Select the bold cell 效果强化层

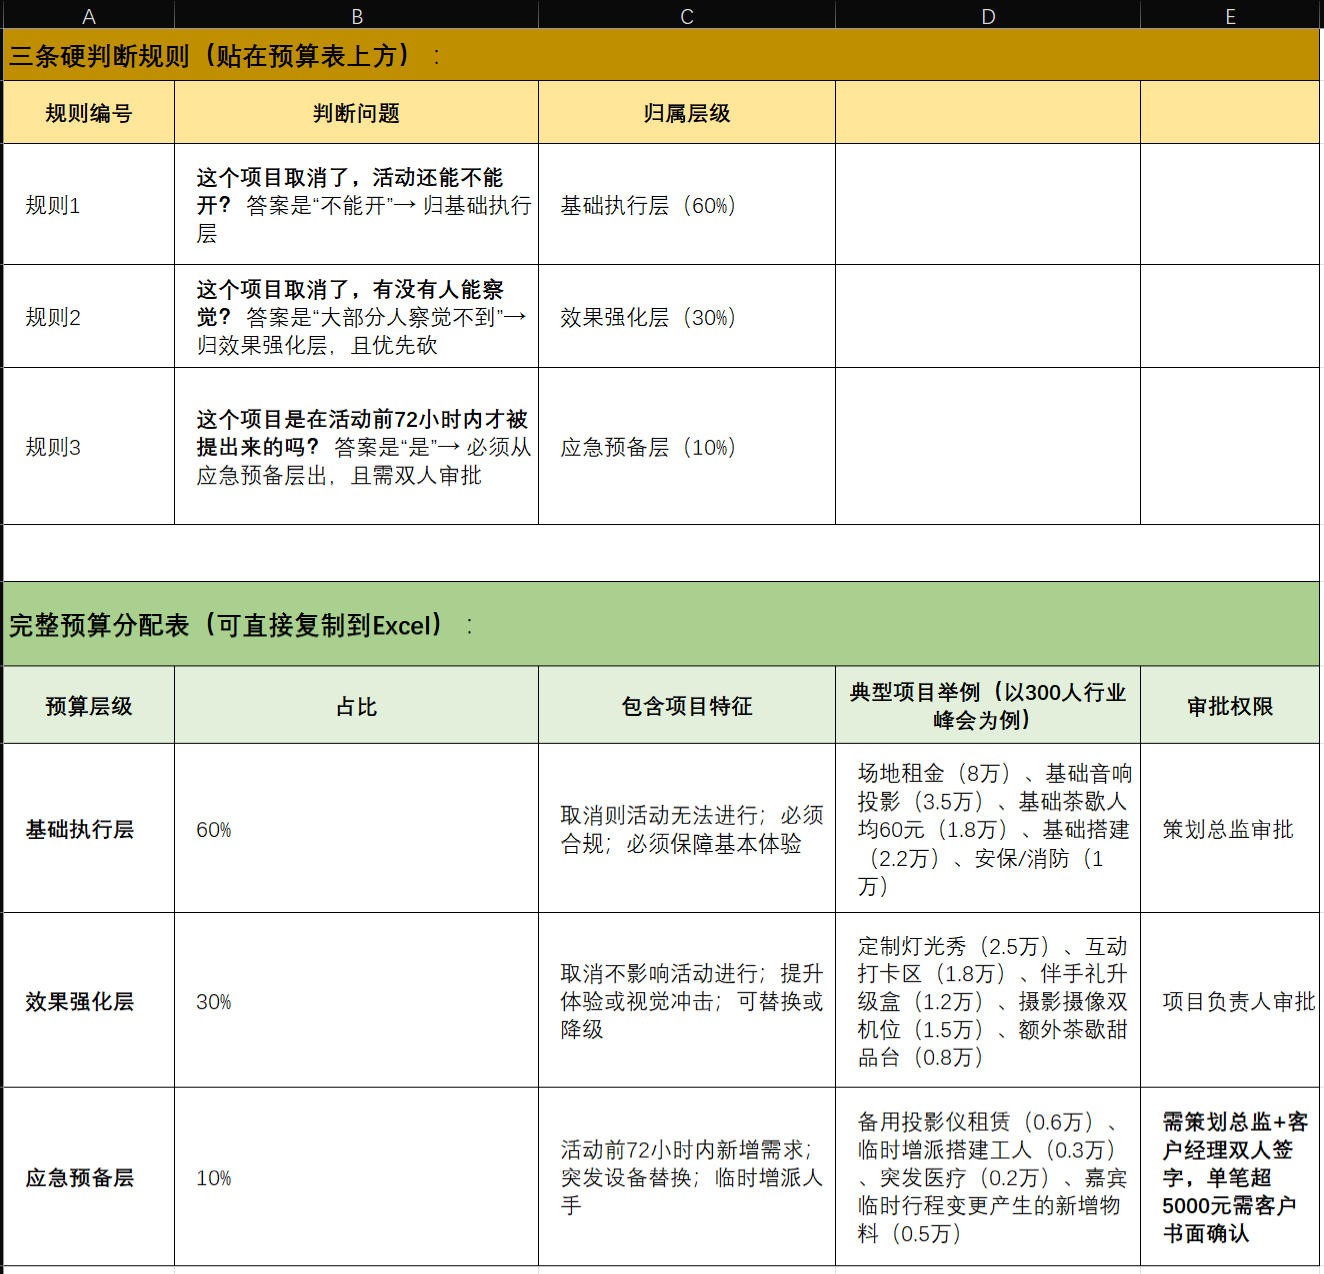pos(89,1001)
